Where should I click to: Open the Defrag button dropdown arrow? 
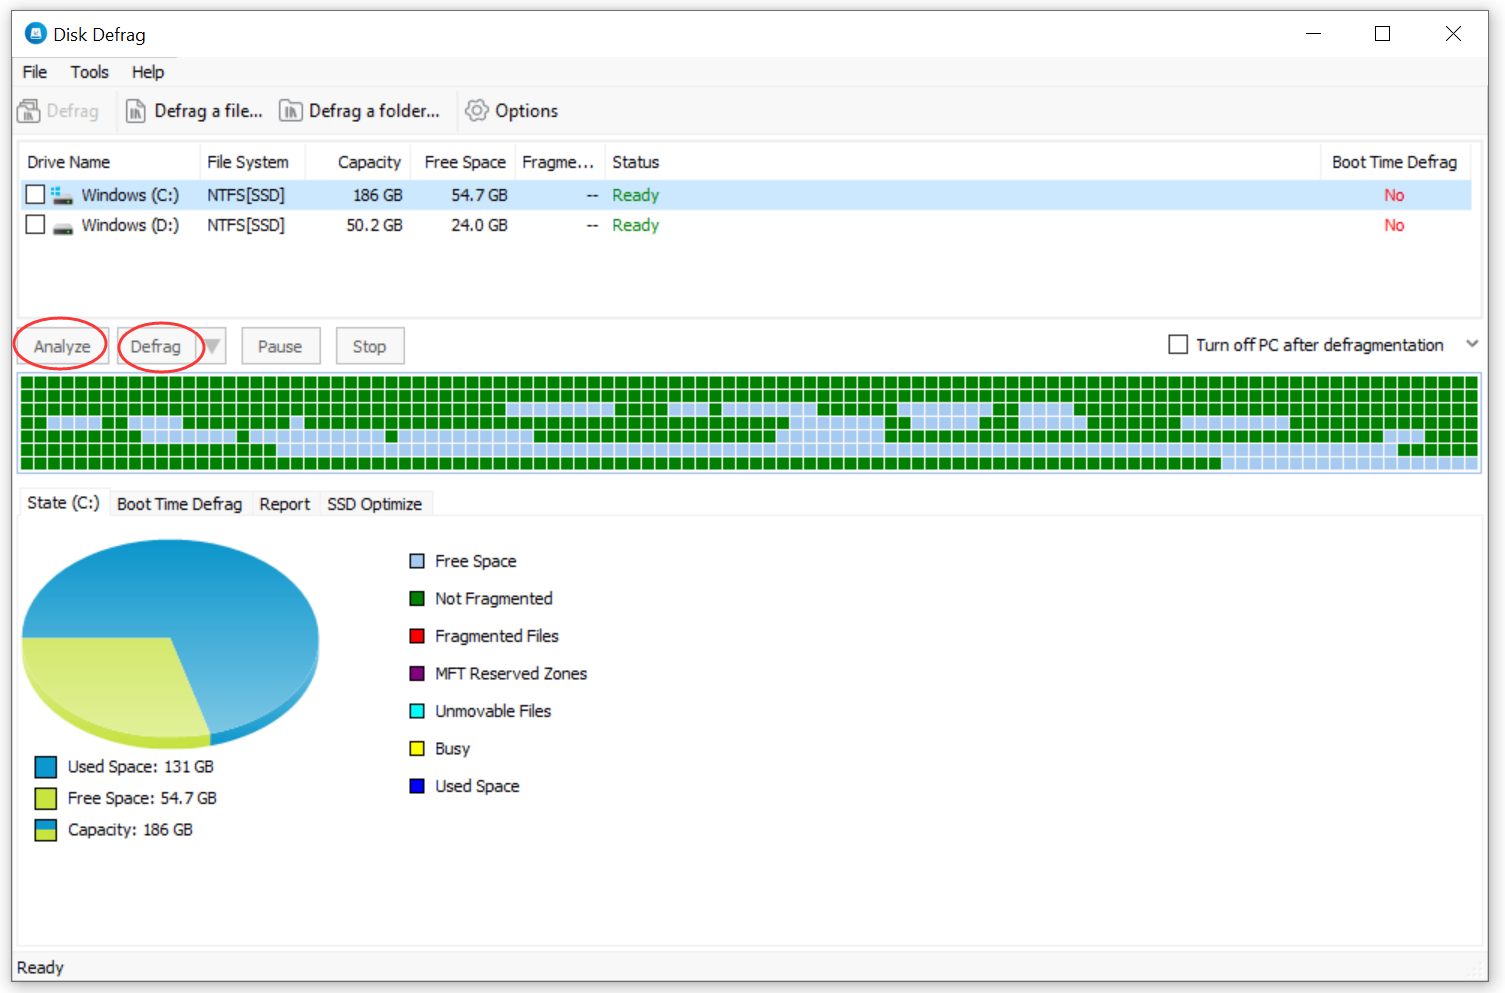pos(212,345)
